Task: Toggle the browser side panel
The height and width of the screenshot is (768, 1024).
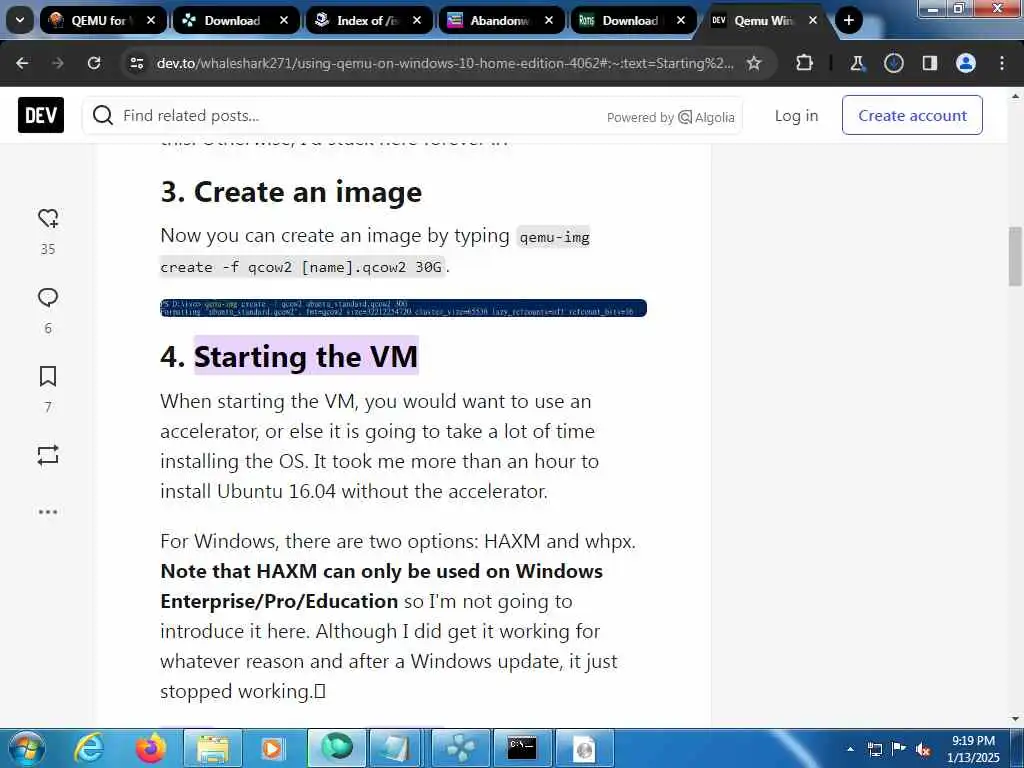Action: 930,63
